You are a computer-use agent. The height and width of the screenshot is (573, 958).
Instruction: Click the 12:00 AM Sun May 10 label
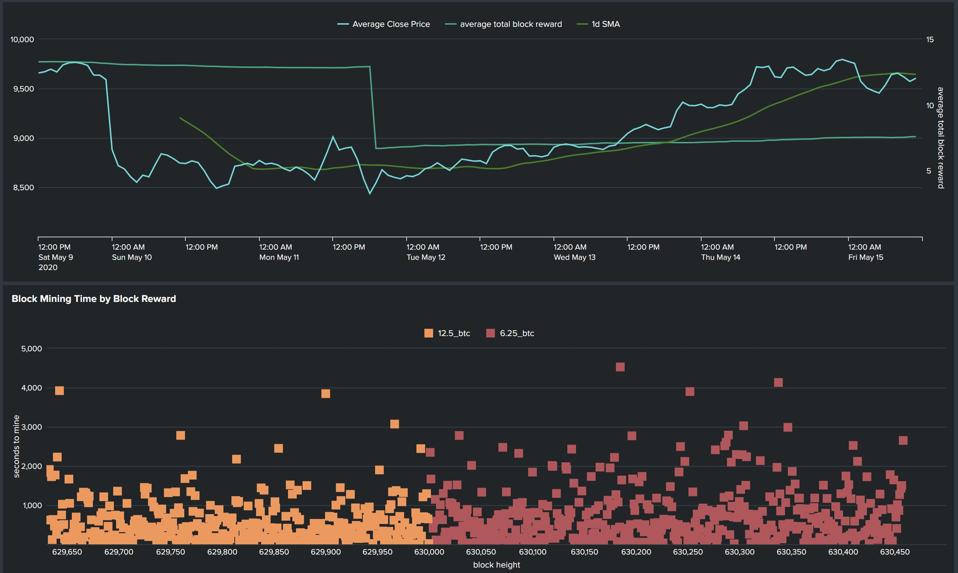131,252
